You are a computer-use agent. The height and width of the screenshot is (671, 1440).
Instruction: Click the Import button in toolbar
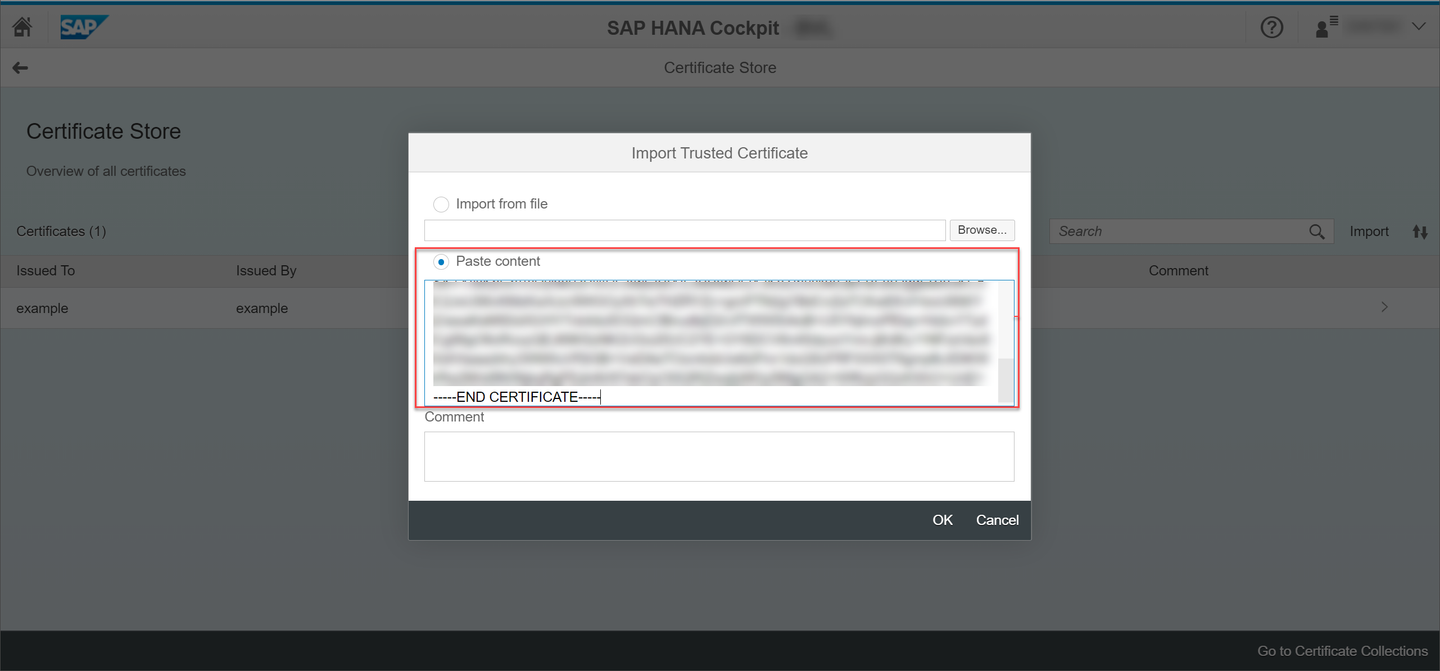pos(1369,231)
